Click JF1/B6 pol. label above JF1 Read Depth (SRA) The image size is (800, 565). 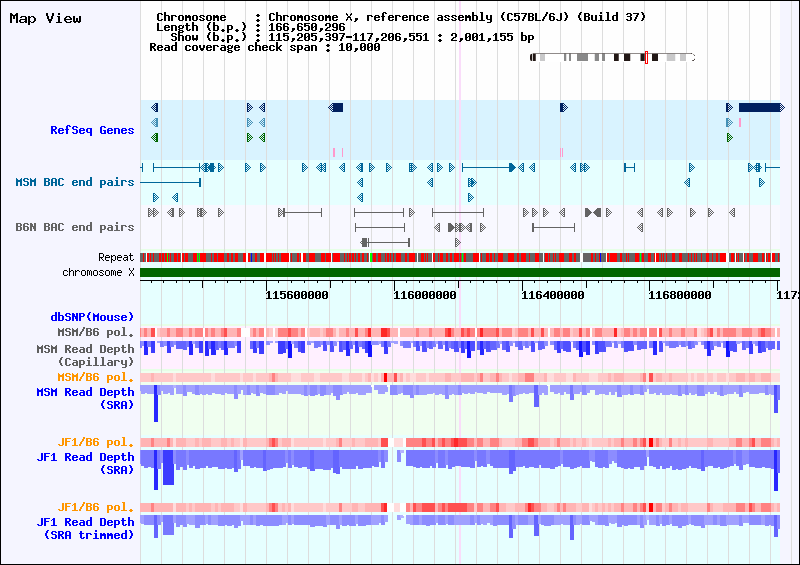[95, 443]
